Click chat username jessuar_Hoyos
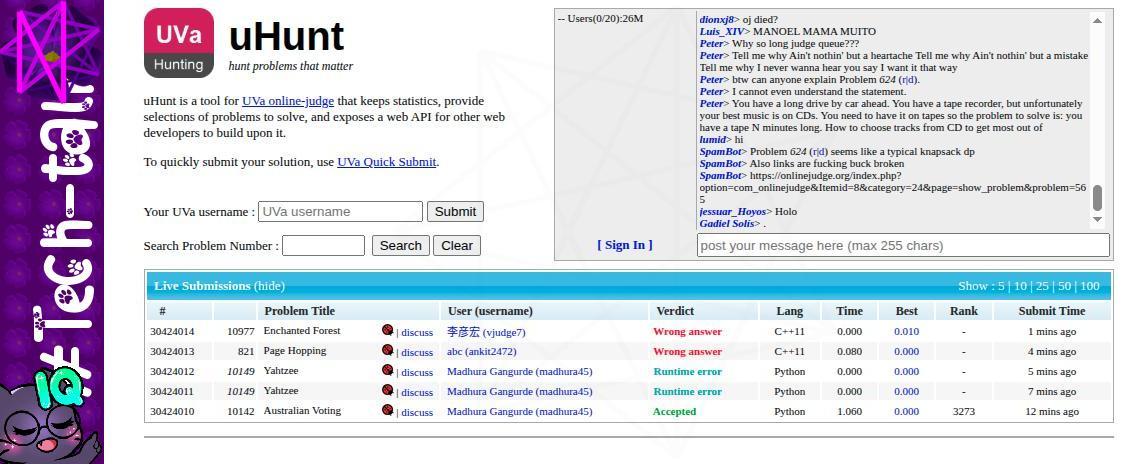Screen dimensions: 1146x464 [x=732, y=211]
